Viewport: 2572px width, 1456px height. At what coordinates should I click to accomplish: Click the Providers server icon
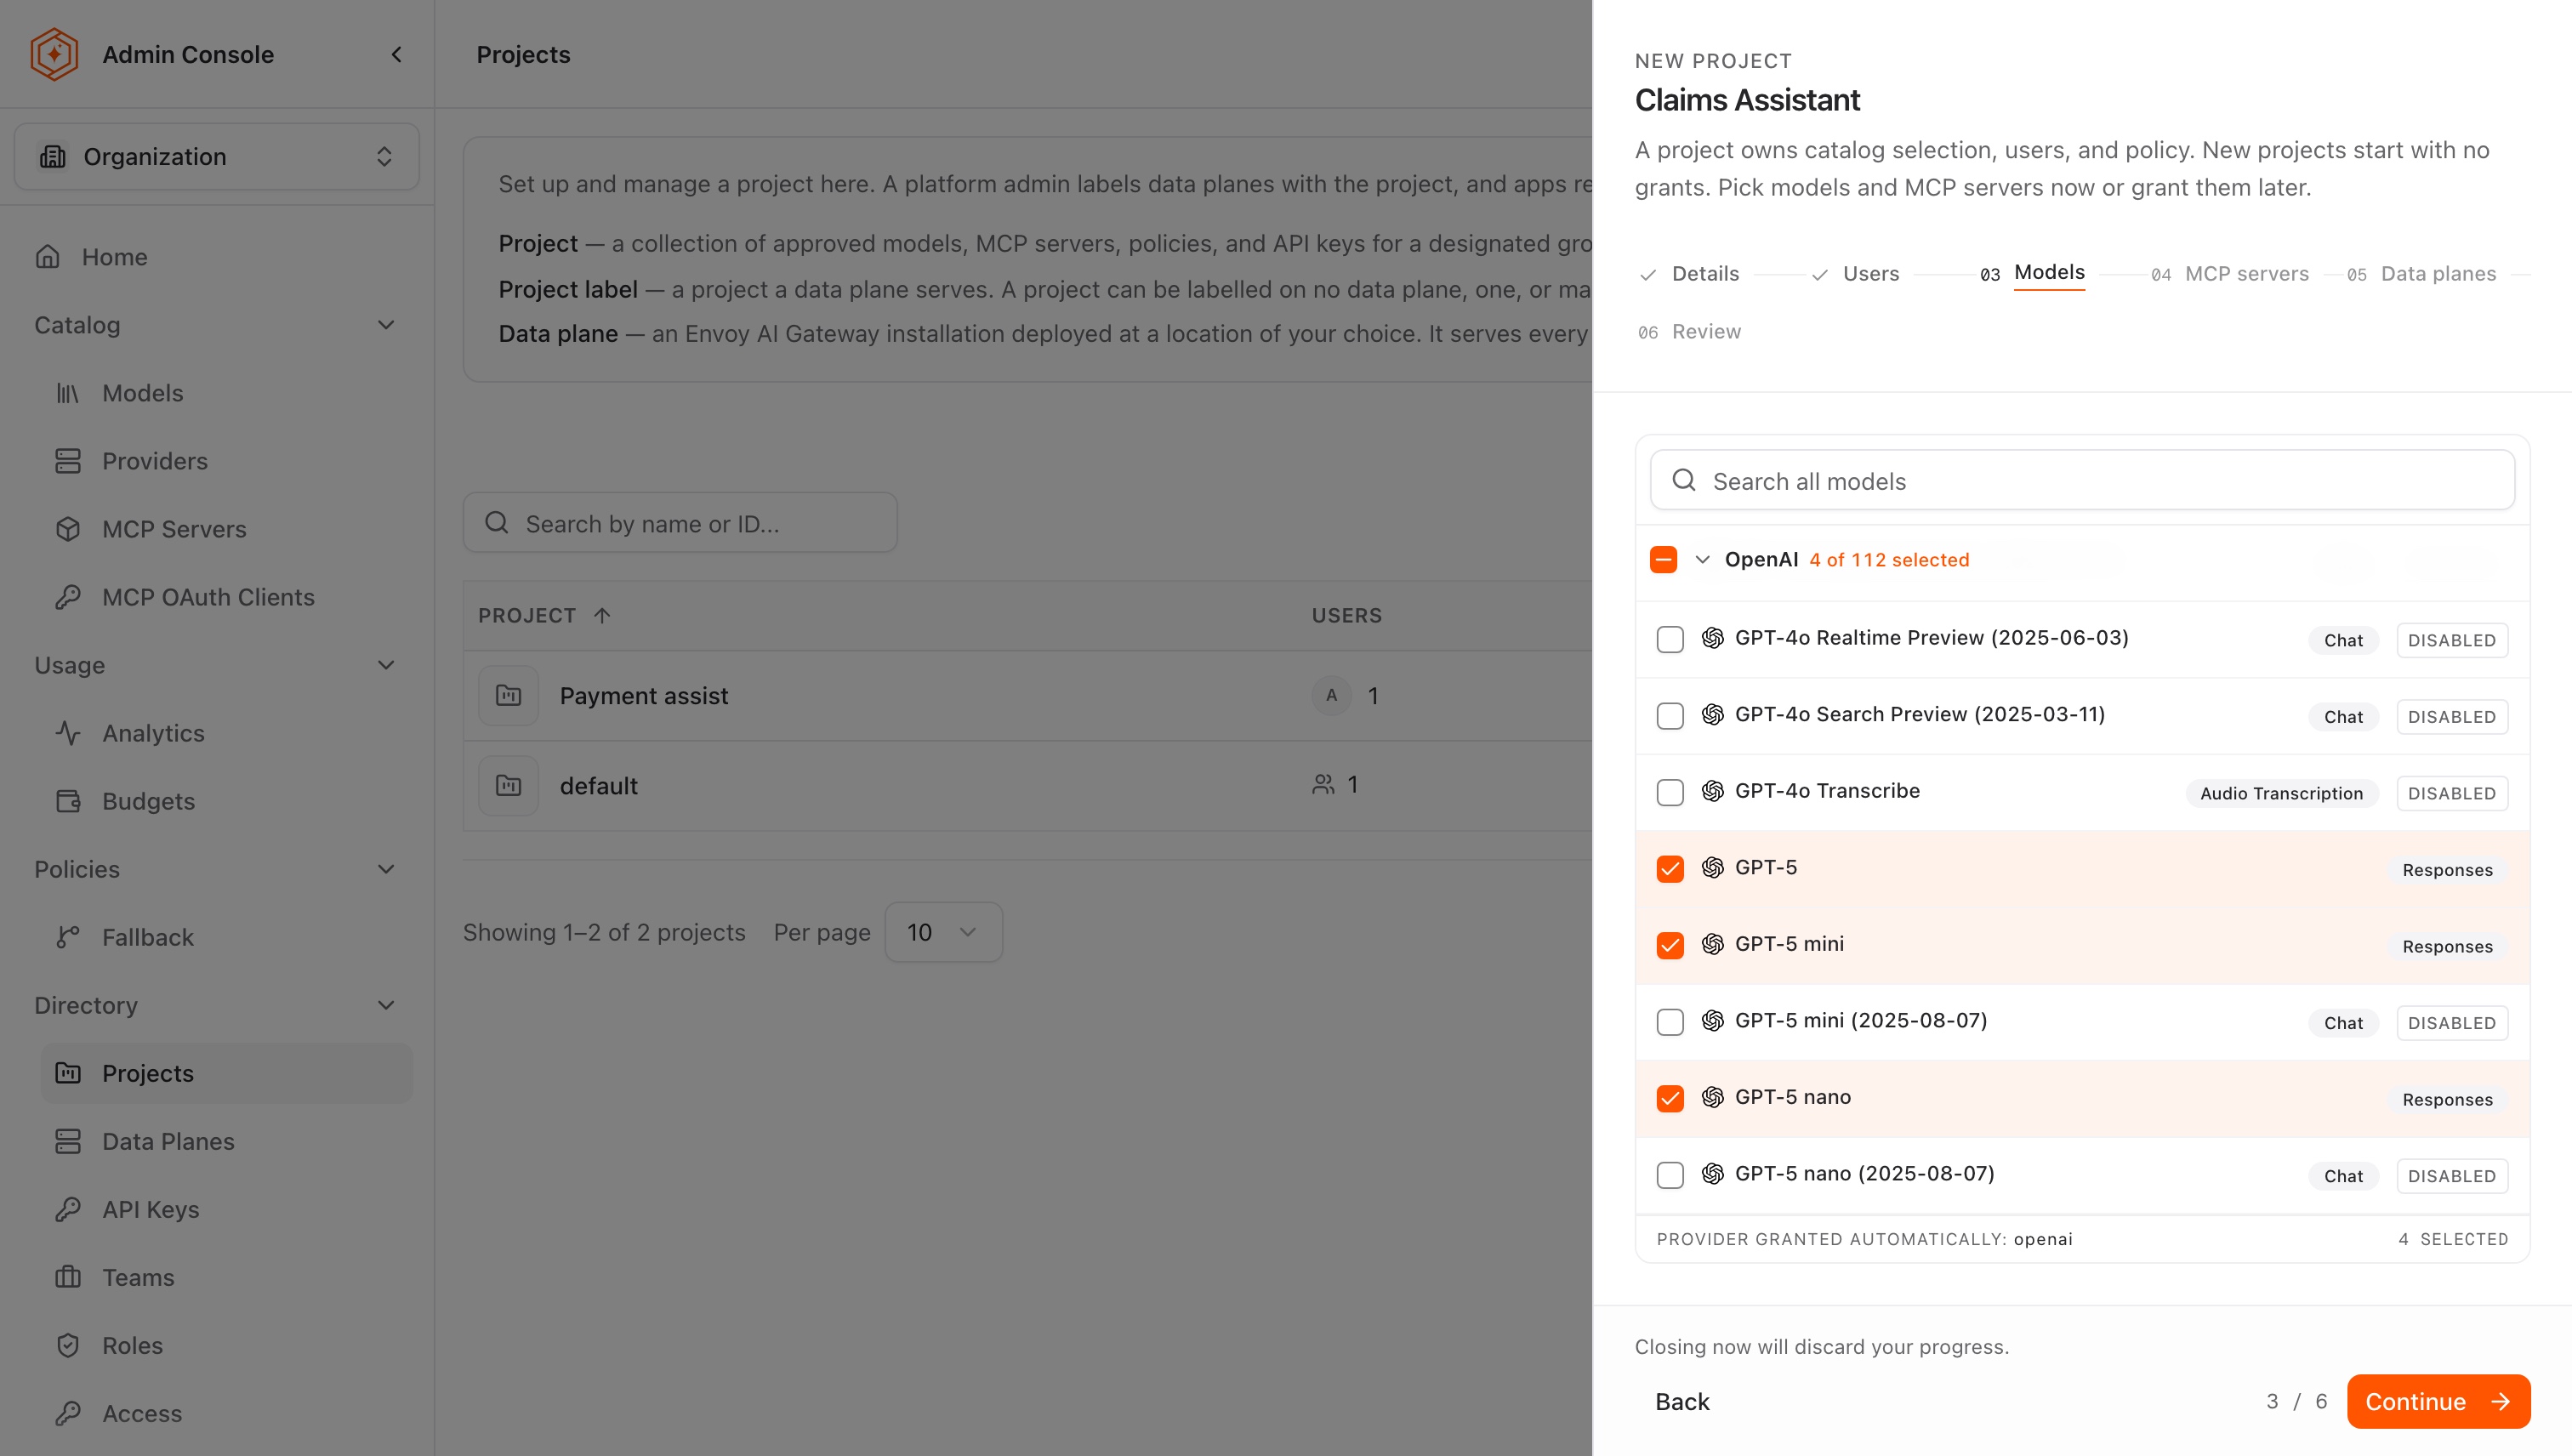pos(67,461)
